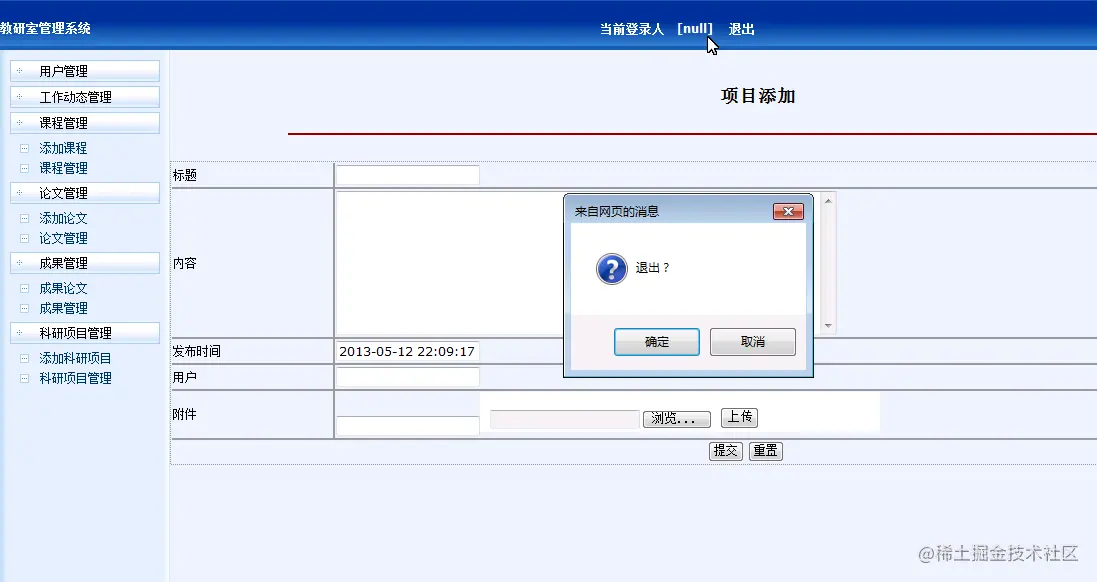
Task: Click the blue question mark icon in the dialog
Action: pyautogui.click(x=610, y=268)
